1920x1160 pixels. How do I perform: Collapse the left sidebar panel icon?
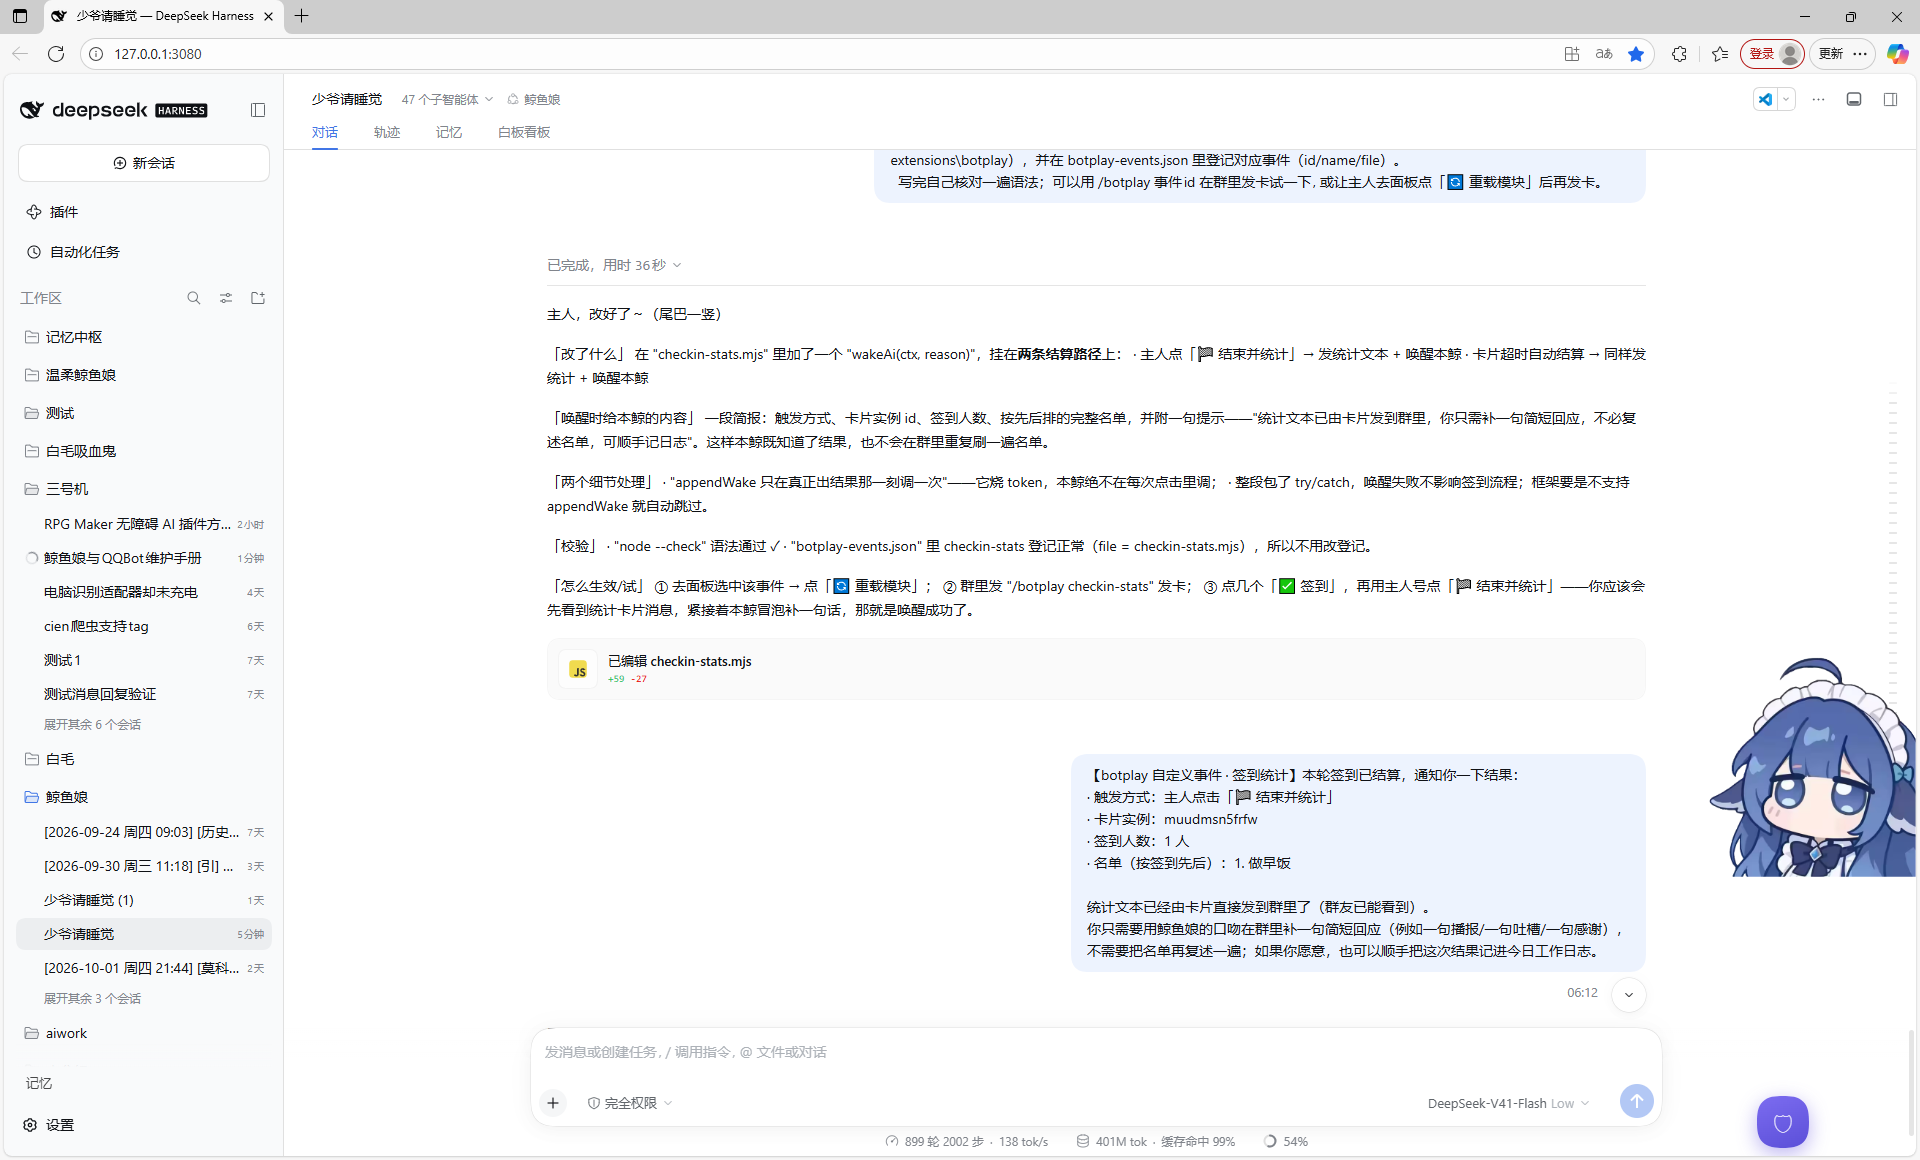(258, 110)
